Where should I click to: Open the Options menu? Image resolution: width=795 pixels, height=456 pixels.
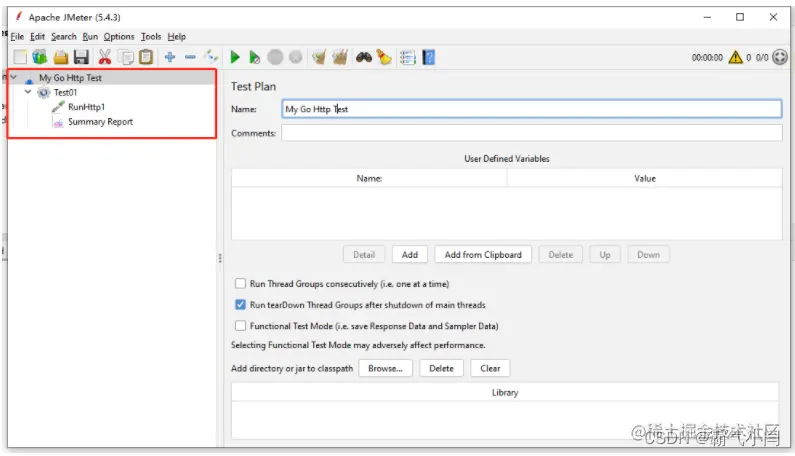[119, 37]
